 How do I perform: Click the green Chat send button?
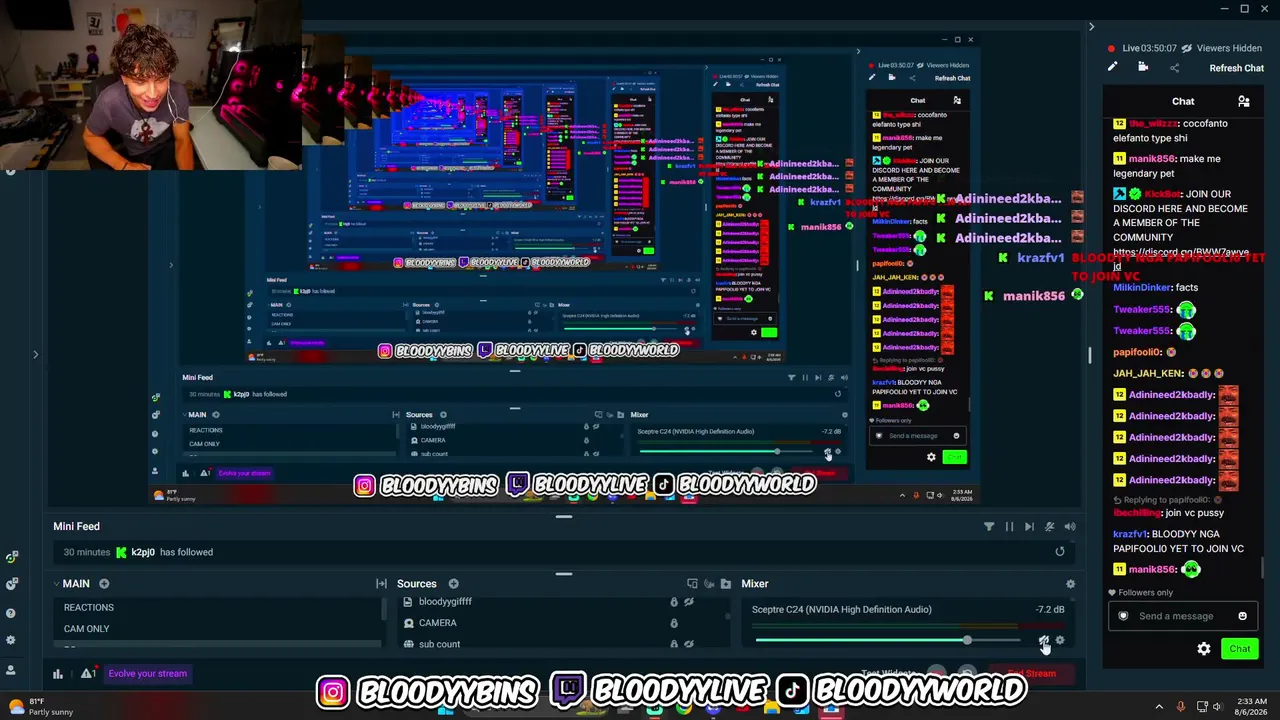pyautogui.click(x=1239, y=649)
